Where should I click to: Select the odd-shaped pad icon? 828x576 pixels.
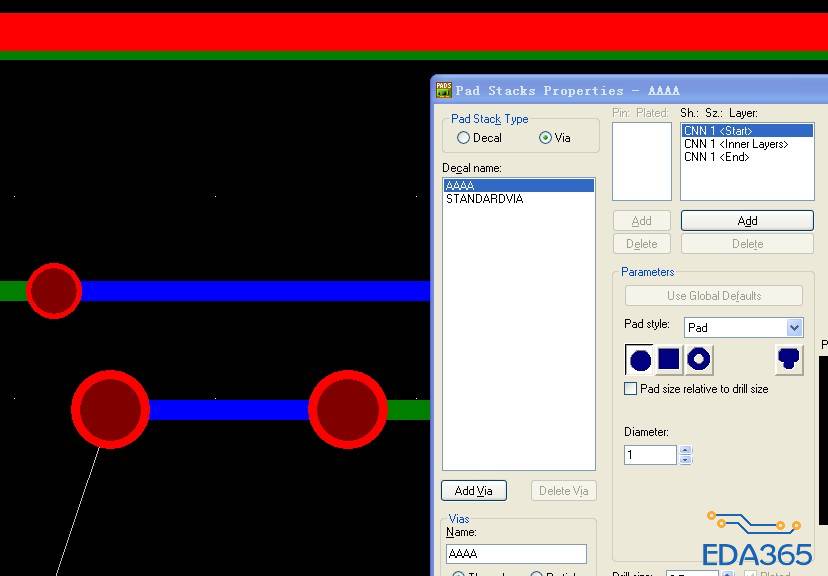789,360
